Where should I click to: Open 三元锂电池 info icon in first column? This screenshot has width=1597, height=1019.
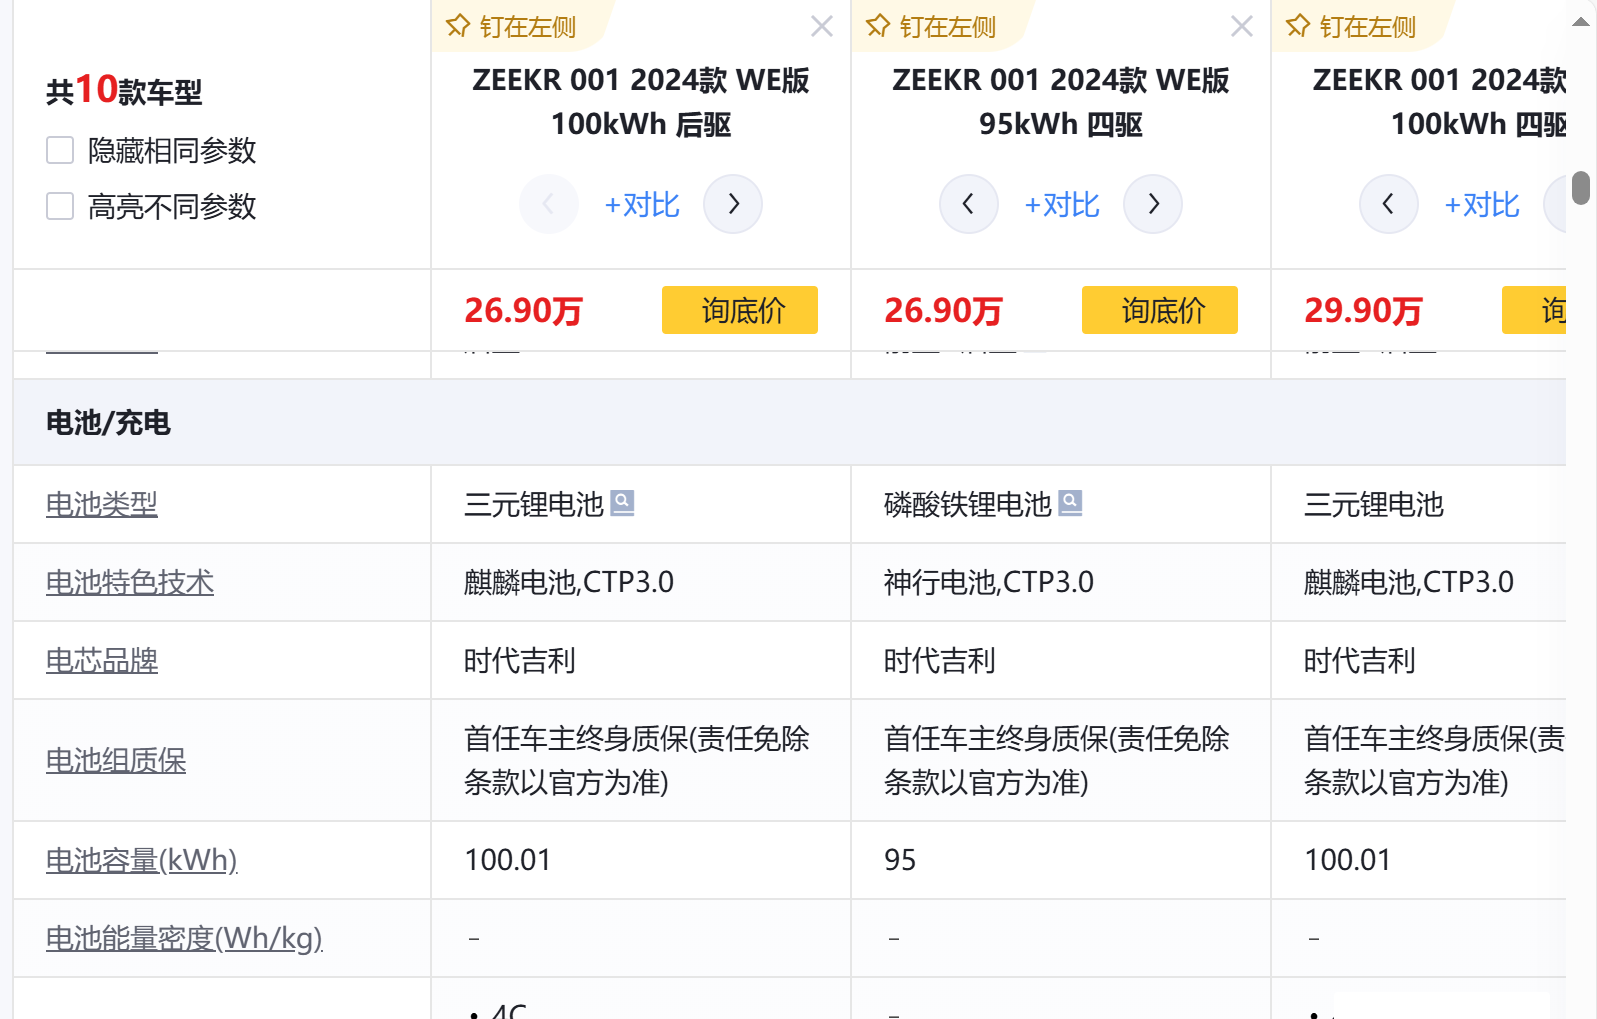coord(622,502)
